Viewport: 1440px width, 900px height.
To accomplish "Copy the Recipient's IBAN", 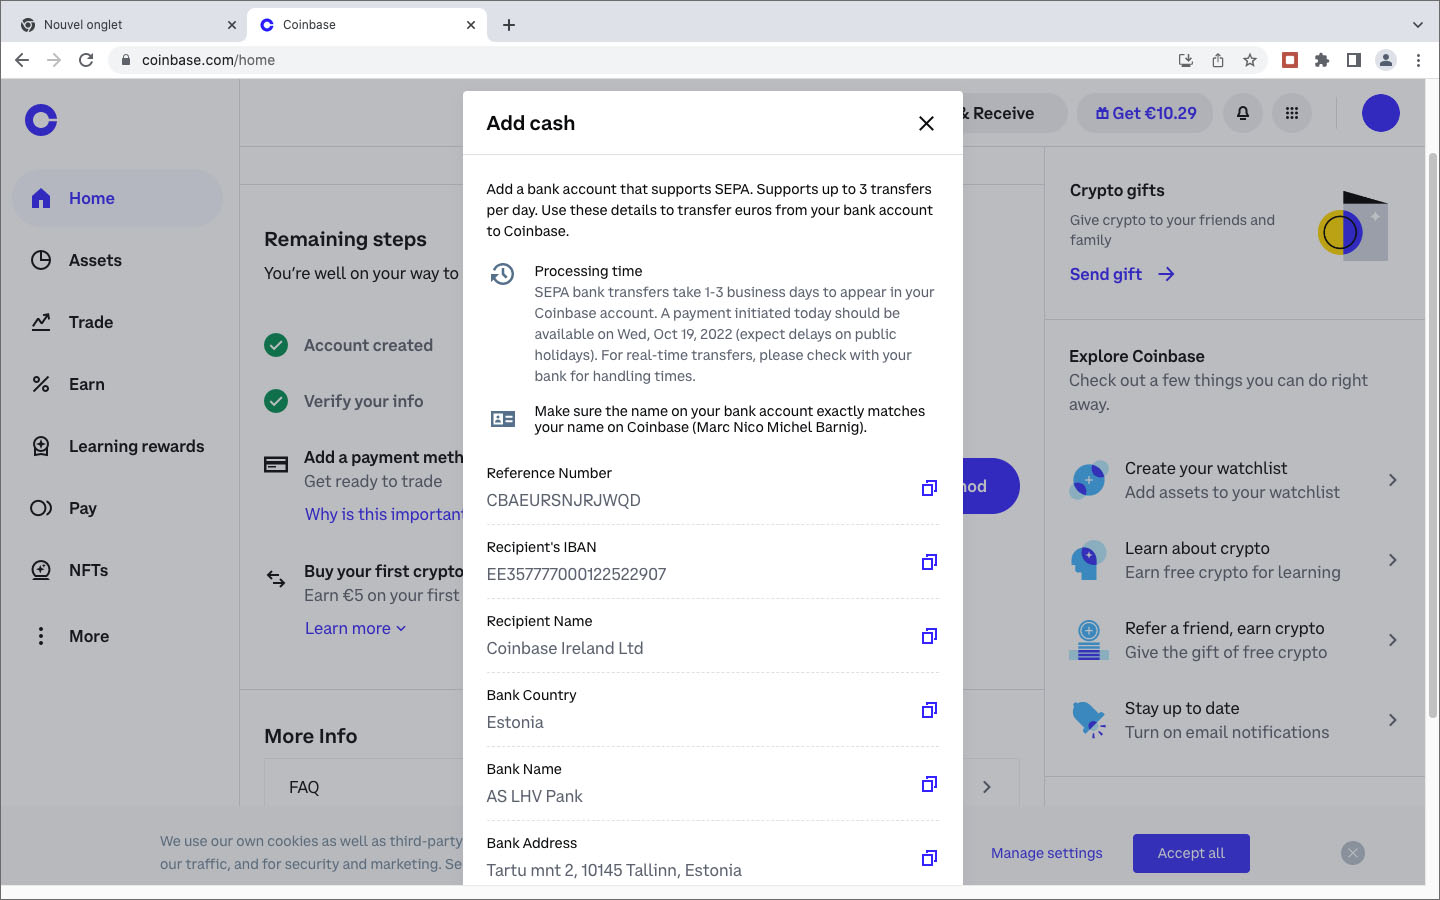I will [x=929, y=562].
